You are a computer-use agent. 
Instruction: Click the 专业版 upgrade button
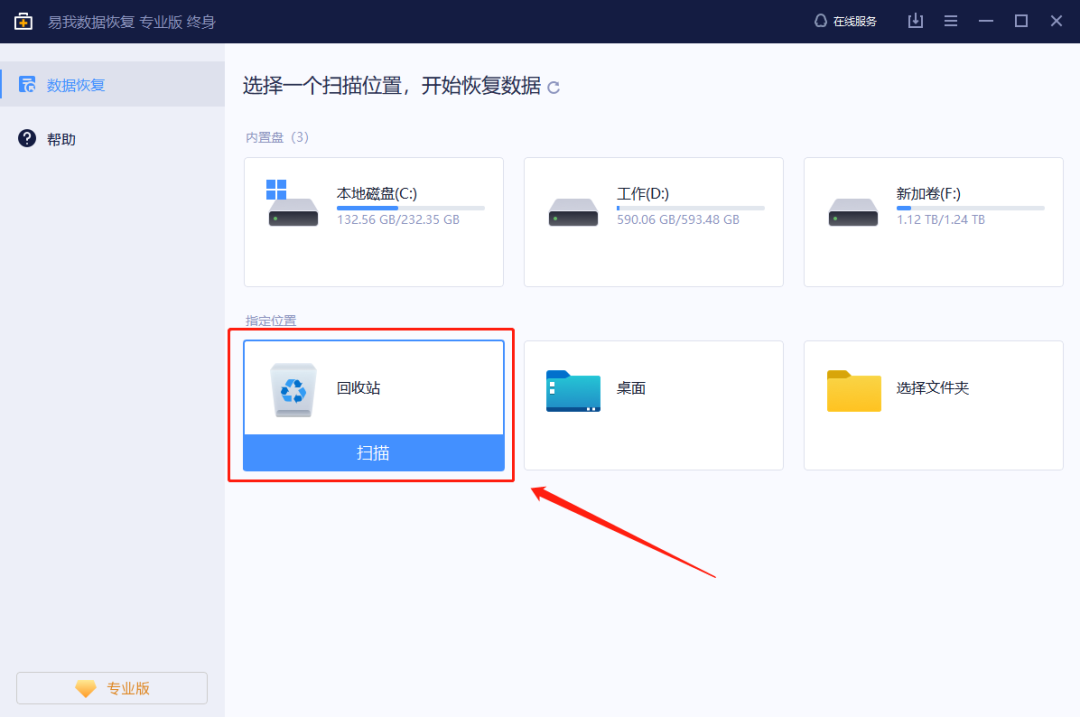click(112, 688)
